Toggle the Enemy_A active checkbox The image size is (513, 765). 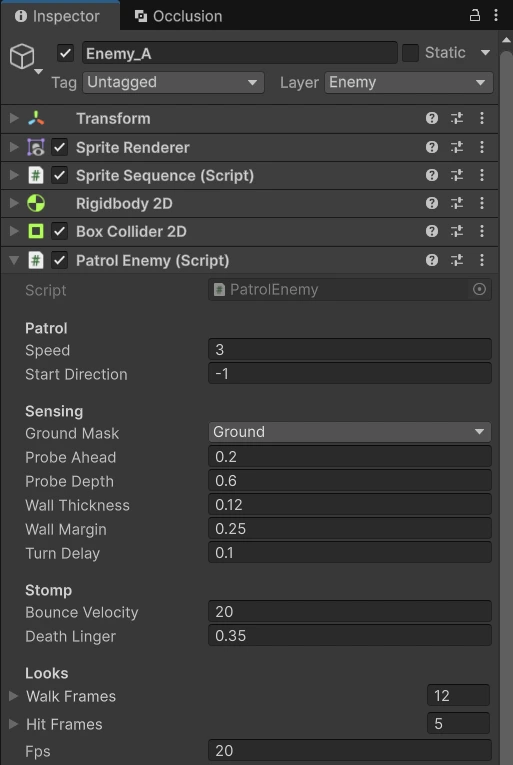[x=65, y=53]
